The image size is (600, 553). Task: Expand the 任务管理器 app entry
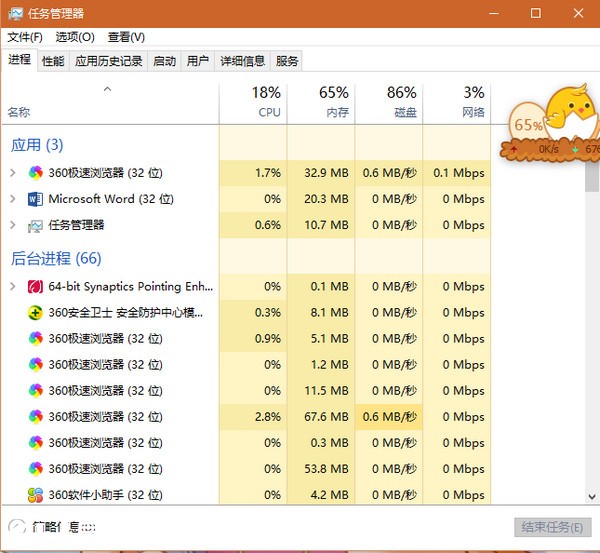pyautogui.click(x=12, y=225)
